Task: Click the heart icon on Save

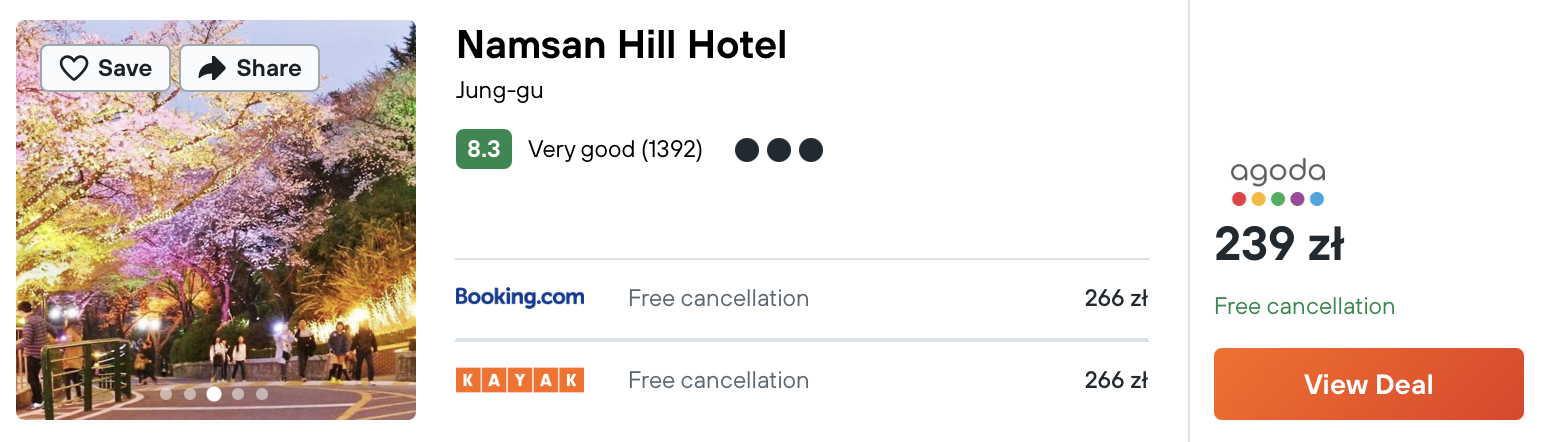Action: (74, 68)
